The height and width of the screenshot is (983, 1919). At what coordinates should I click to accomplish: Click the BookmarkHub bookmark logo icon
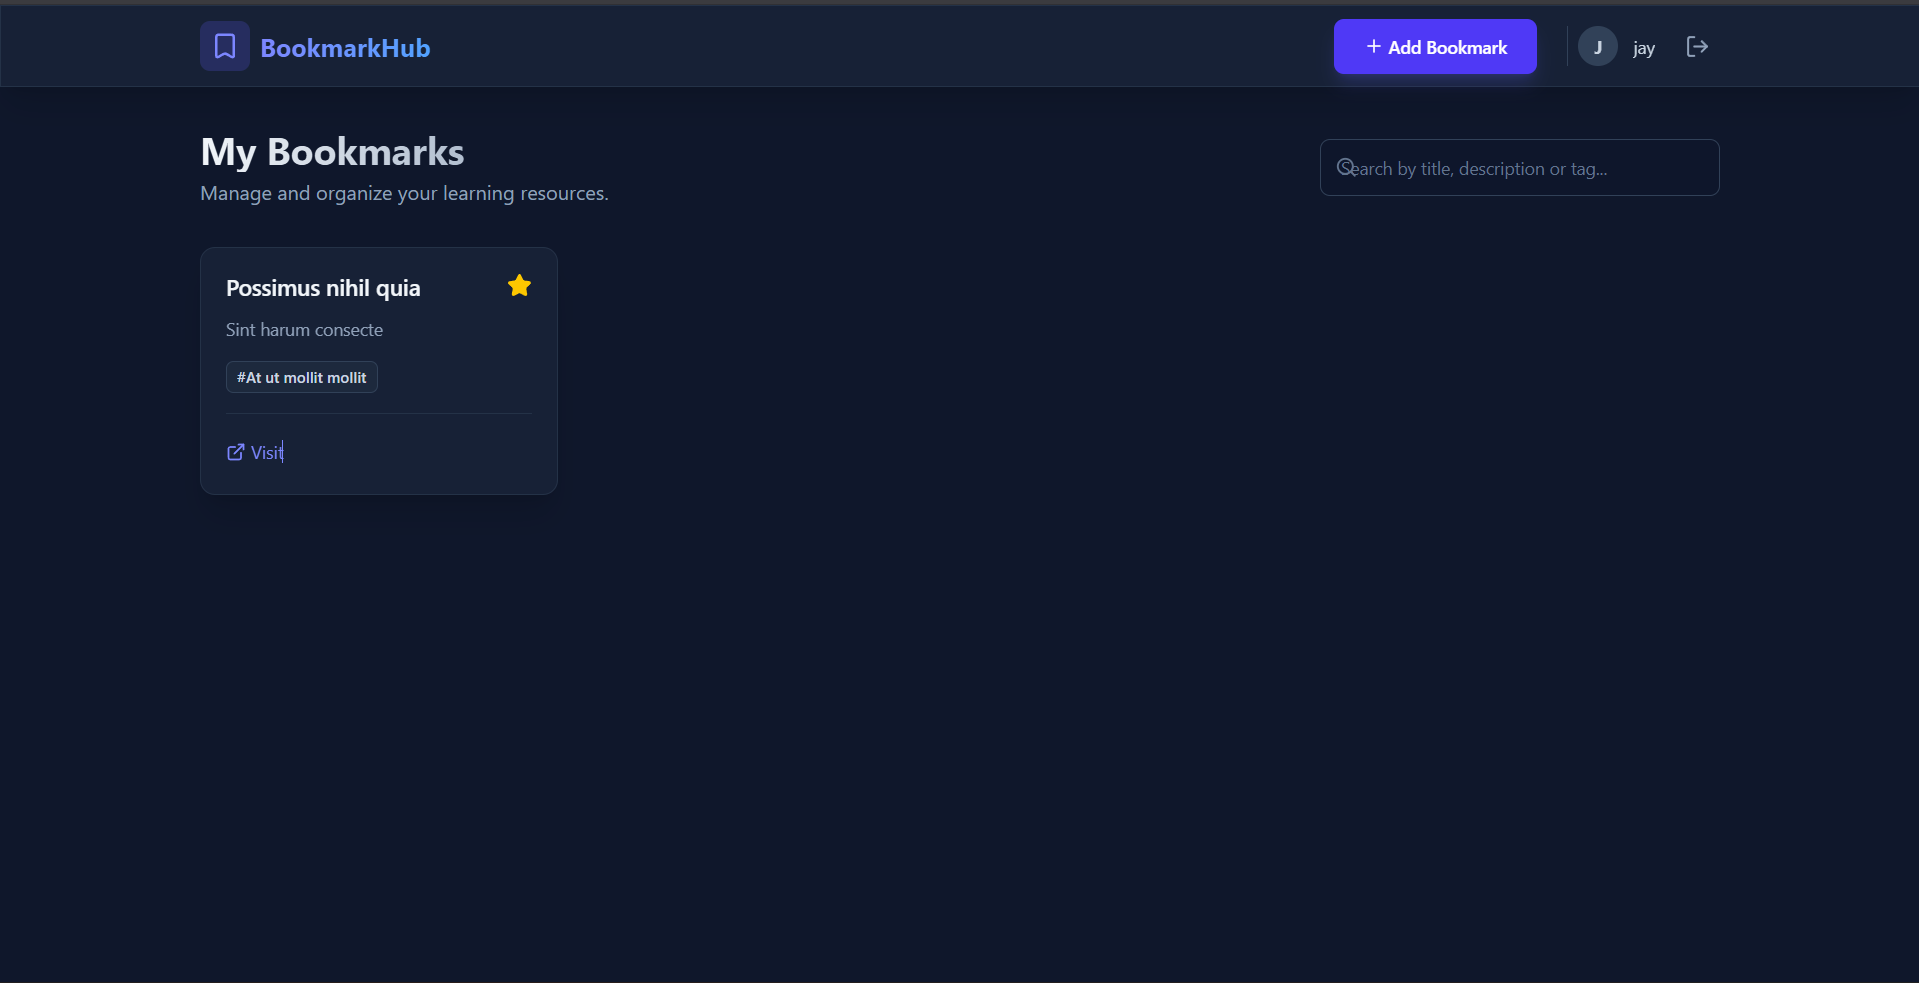(225, 46)
